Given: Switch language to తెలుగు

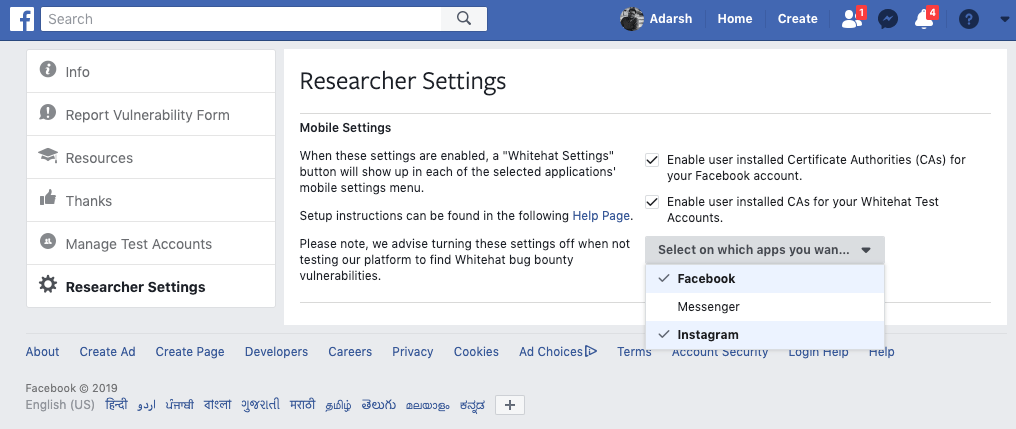Looking at the screenshot, I should pyautogui.click(x=379, y=405).
